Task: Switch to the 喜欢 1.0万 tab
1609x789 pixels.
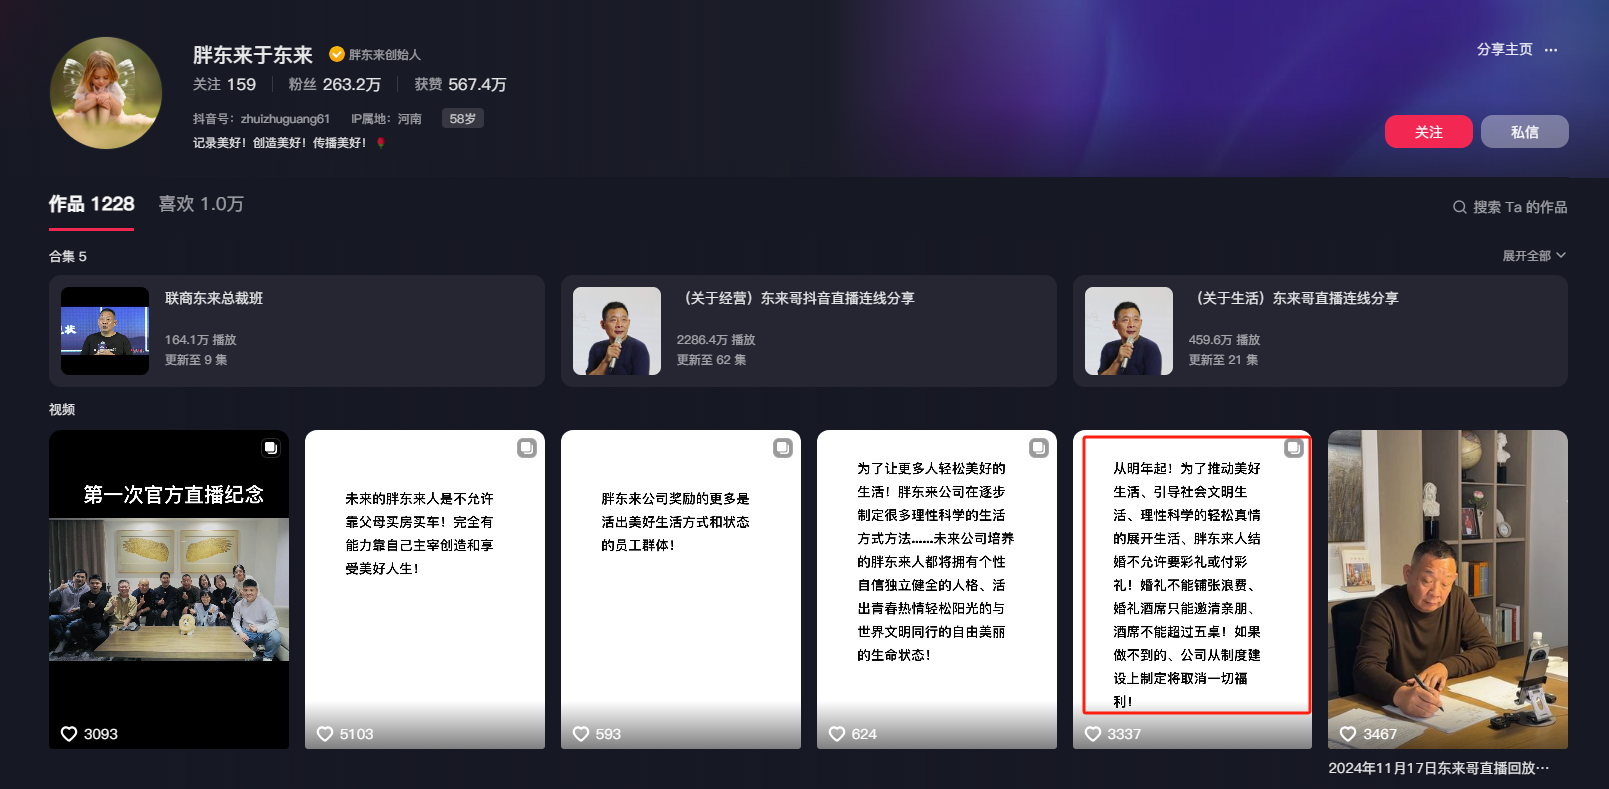Action: 201,204
